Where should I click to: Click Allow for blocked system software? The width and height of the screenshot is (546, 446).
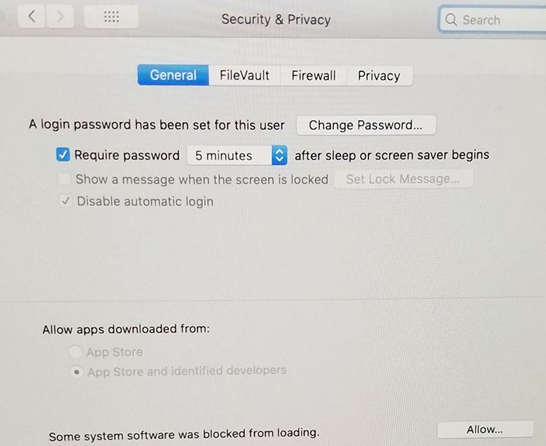[x=485, y=430]
